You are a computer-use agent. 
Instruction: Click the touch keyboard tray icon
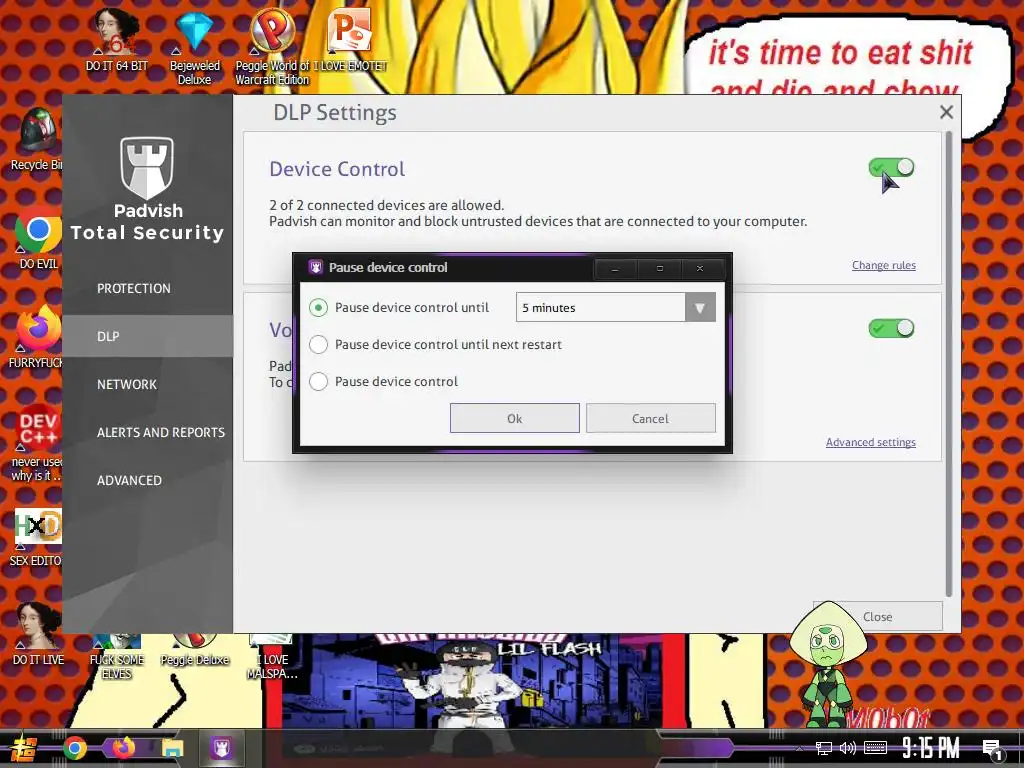point(875,748)
